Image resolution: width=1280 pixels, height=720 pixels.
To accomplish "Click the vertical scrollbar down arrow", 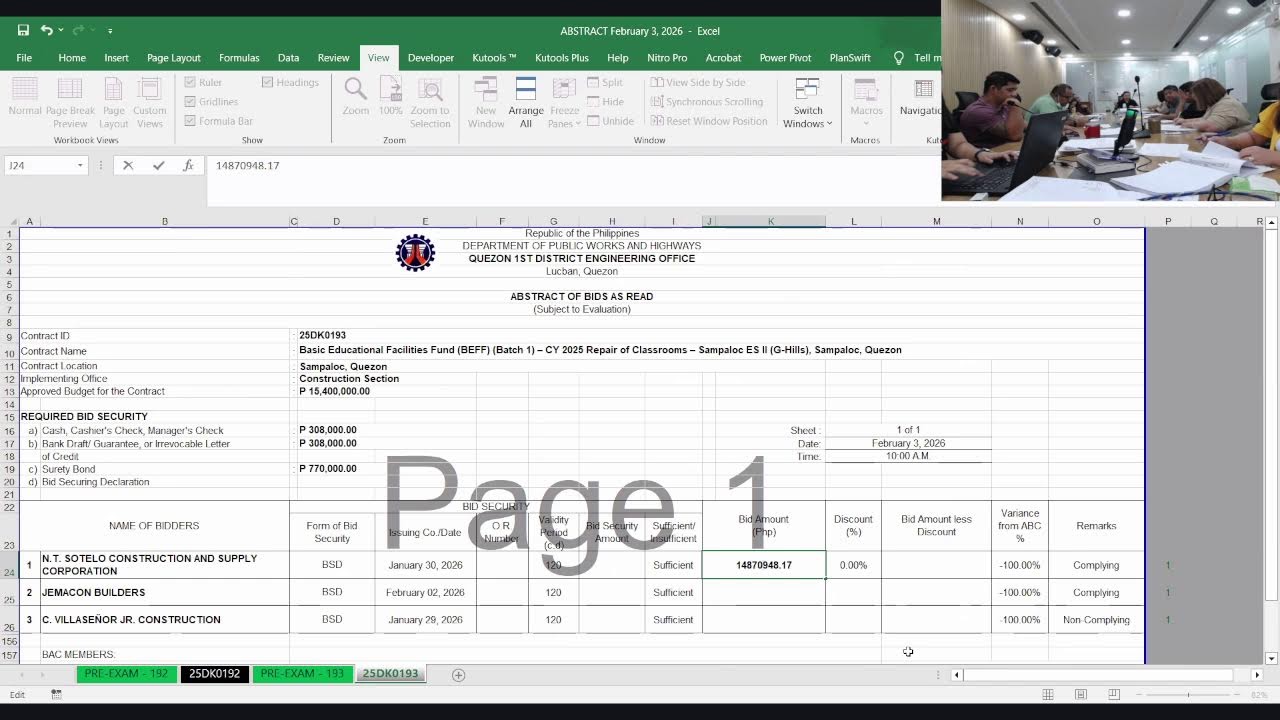I will [x=1271, y=658].
